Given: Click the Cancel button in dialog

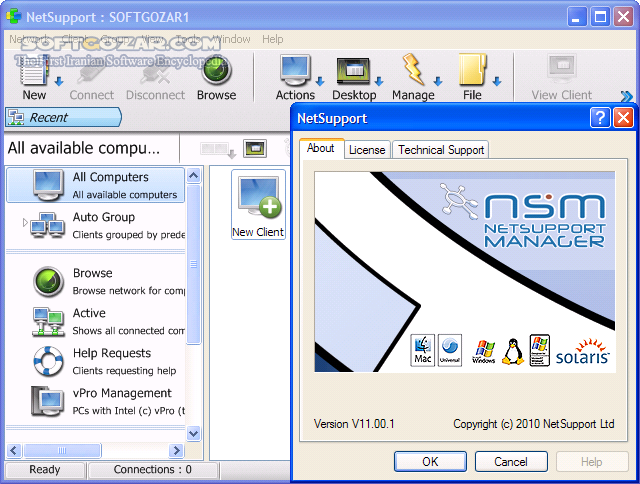Looking at the screenshot, I should (x=511, y=462).
